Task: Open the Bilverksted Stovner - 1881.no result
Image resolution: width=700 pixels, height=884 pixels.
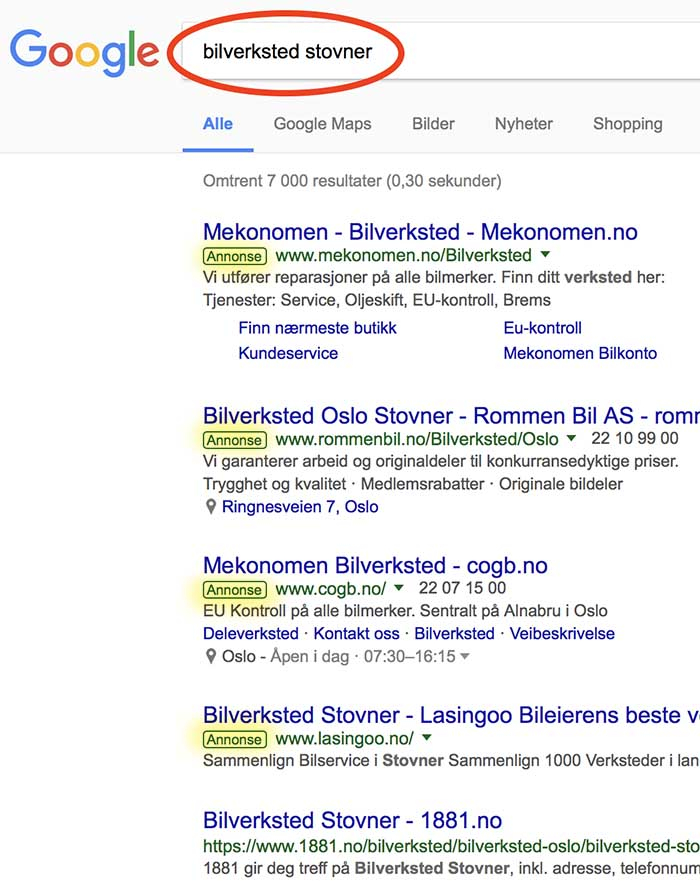Action: [352, 821]
